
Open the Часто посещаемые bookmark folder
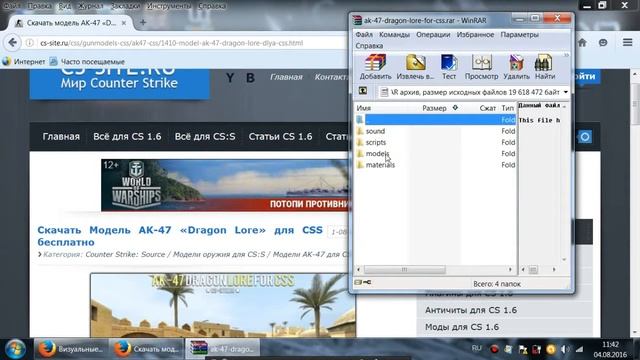87,62
